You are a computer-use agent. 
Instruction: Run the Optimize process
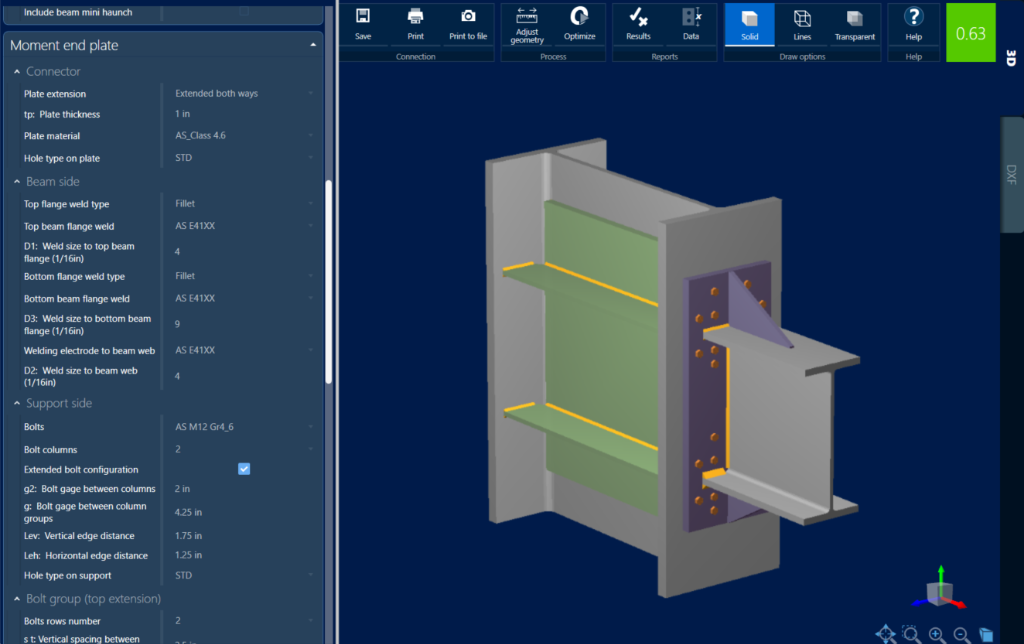579,24
